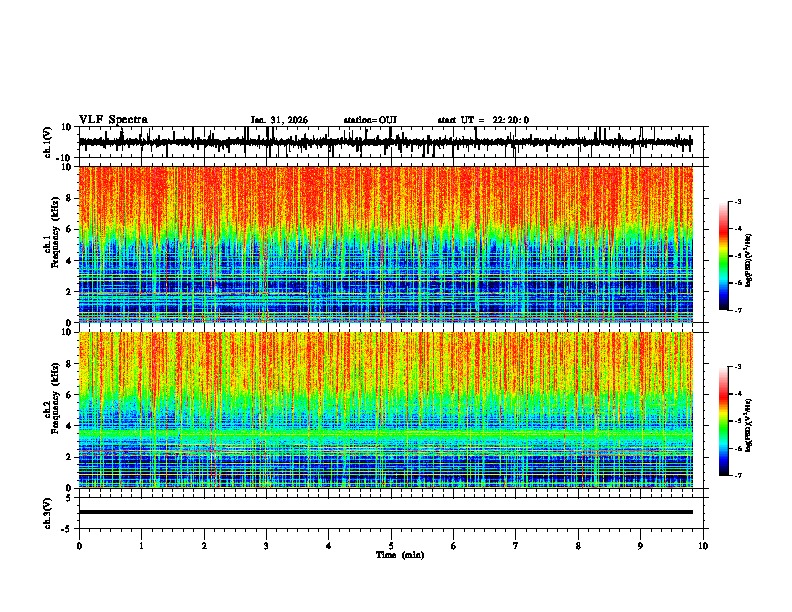Screen dimensions: 792x612
Task: Click the time axis tick label "7"
Action: click(x=516, y=546)
